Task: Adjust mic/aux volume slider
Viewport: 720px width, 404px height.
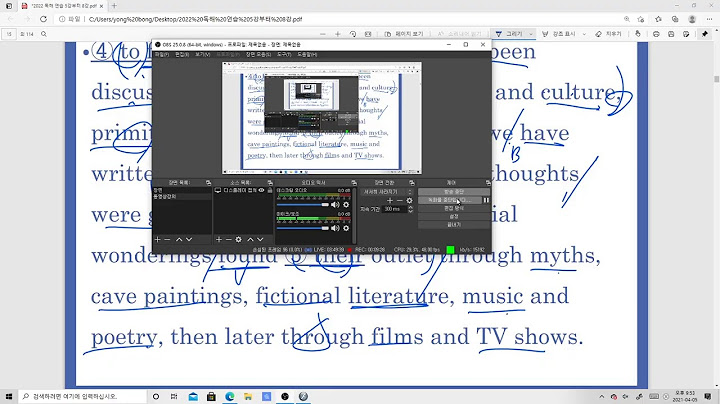Action: 303,228
